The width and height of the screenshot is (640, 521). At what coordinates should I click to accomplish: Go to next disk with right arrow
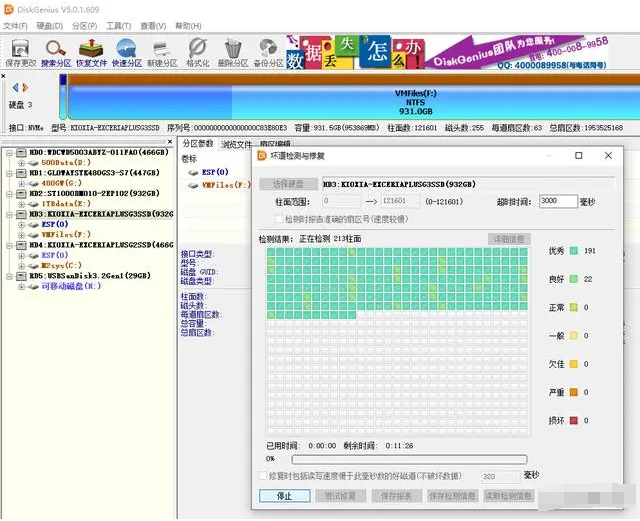25,87
